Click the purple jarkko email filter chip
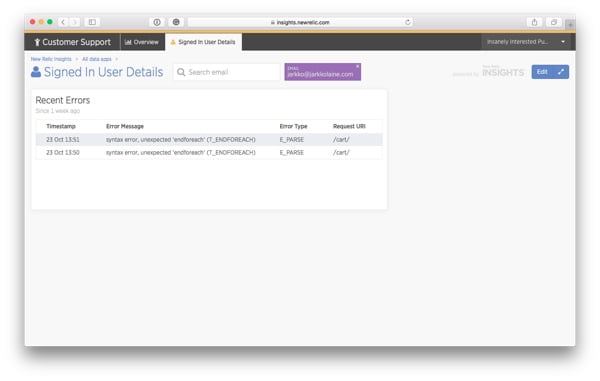 pyautogui.click(x=322, y=72)
